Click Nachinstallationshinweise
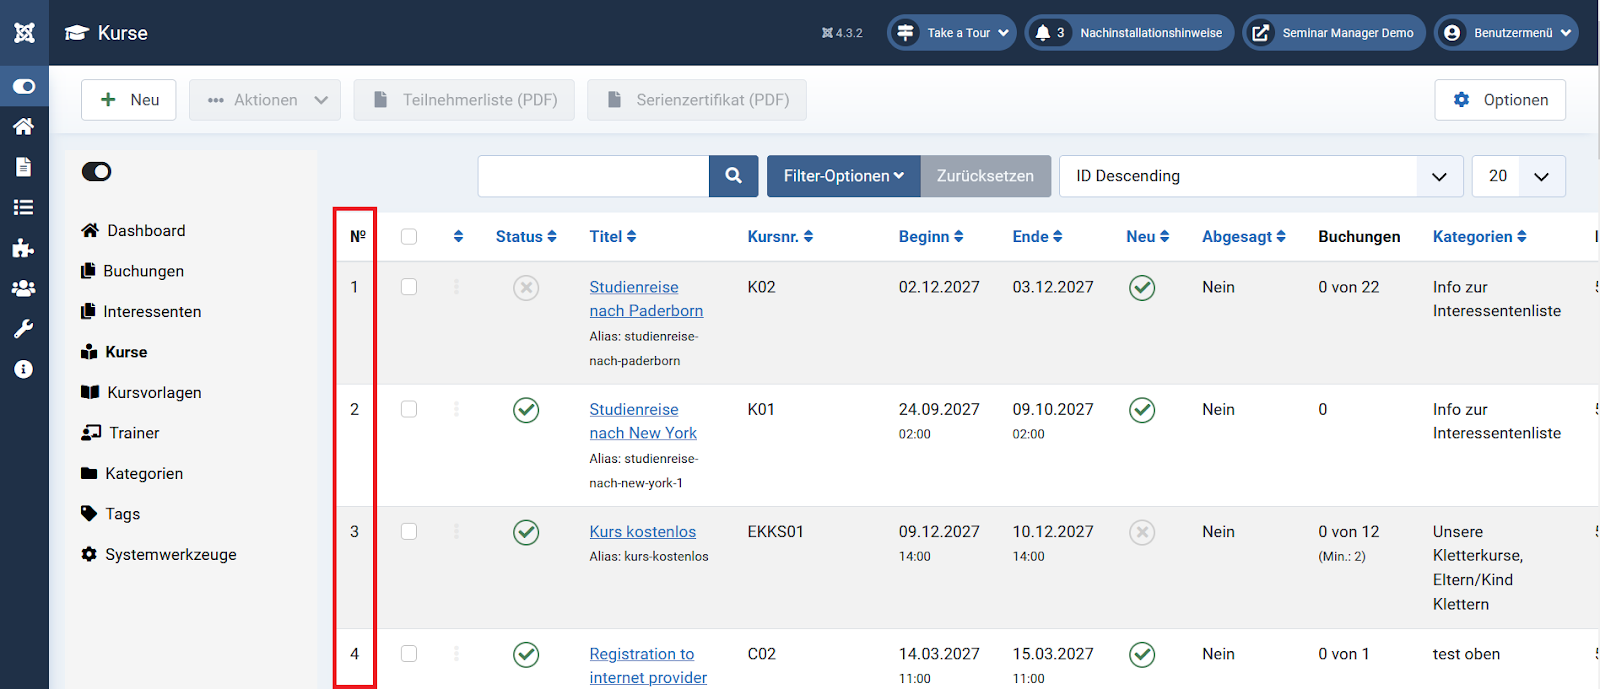Screen dimensions: 1600x689 click(1151, 33)
